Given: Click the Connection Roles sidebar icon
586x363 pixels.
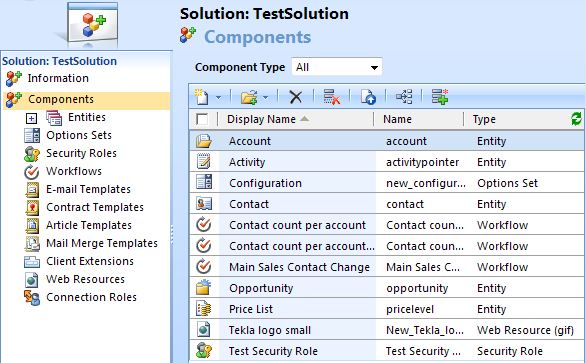Looking at the screenshot, I should click(32, 298).
